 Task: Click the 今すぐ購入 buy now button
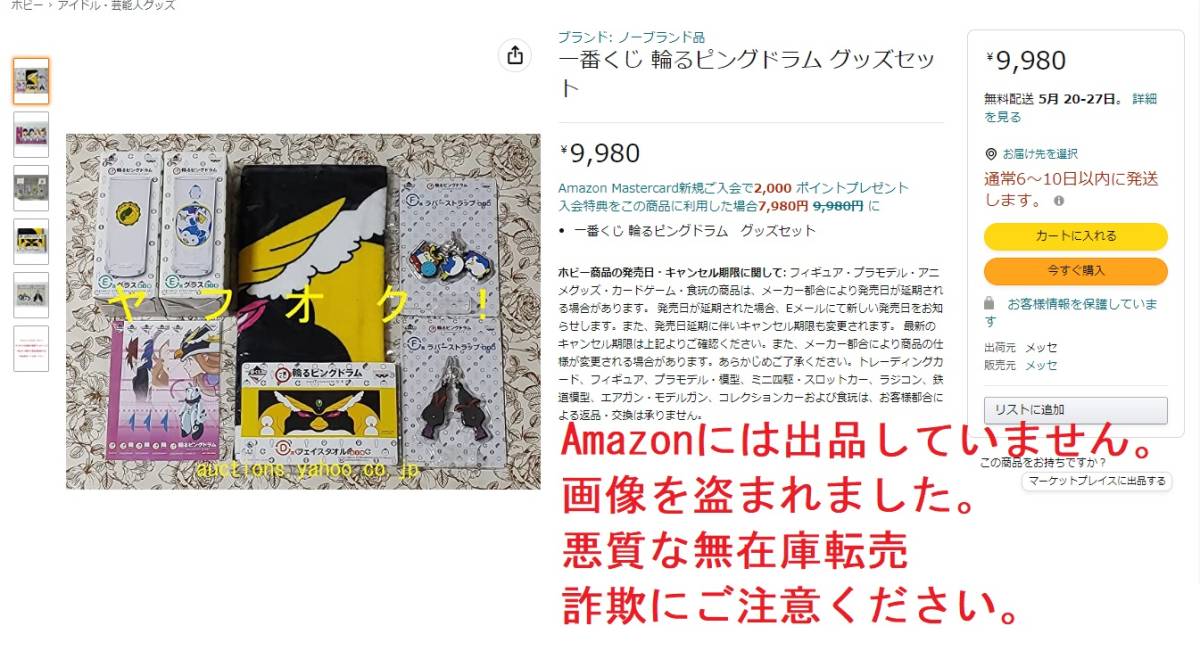point(1076,271)
